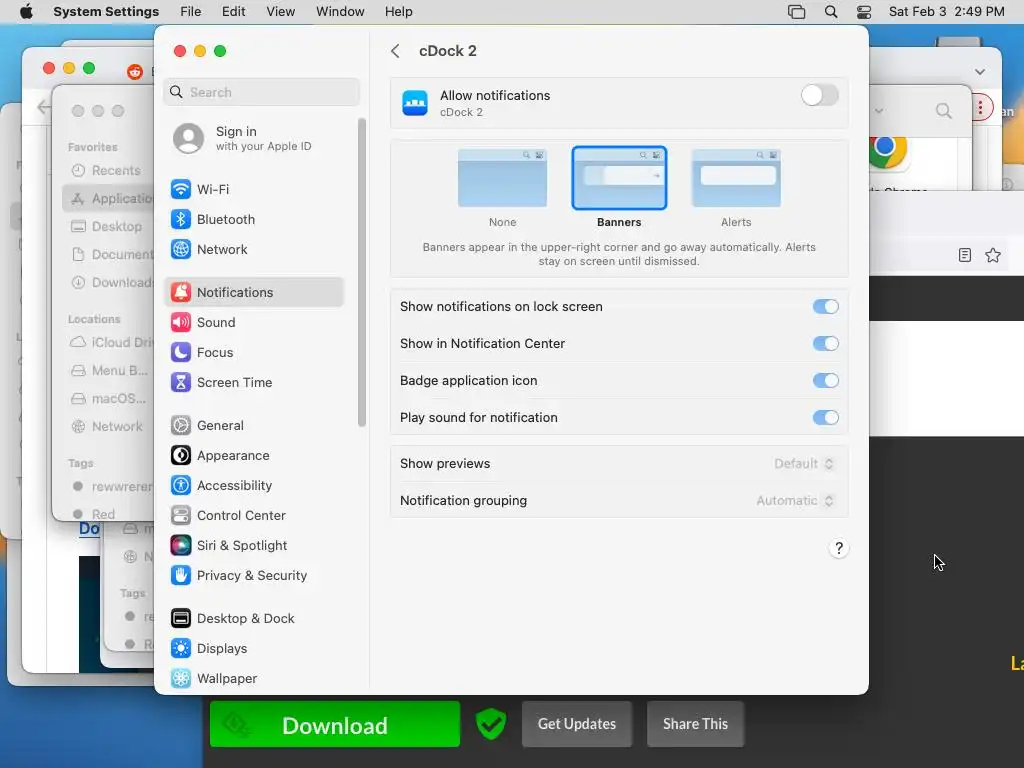Click the bookmark star in browser window
This screenshot has height=768, width=1024.
993,255
